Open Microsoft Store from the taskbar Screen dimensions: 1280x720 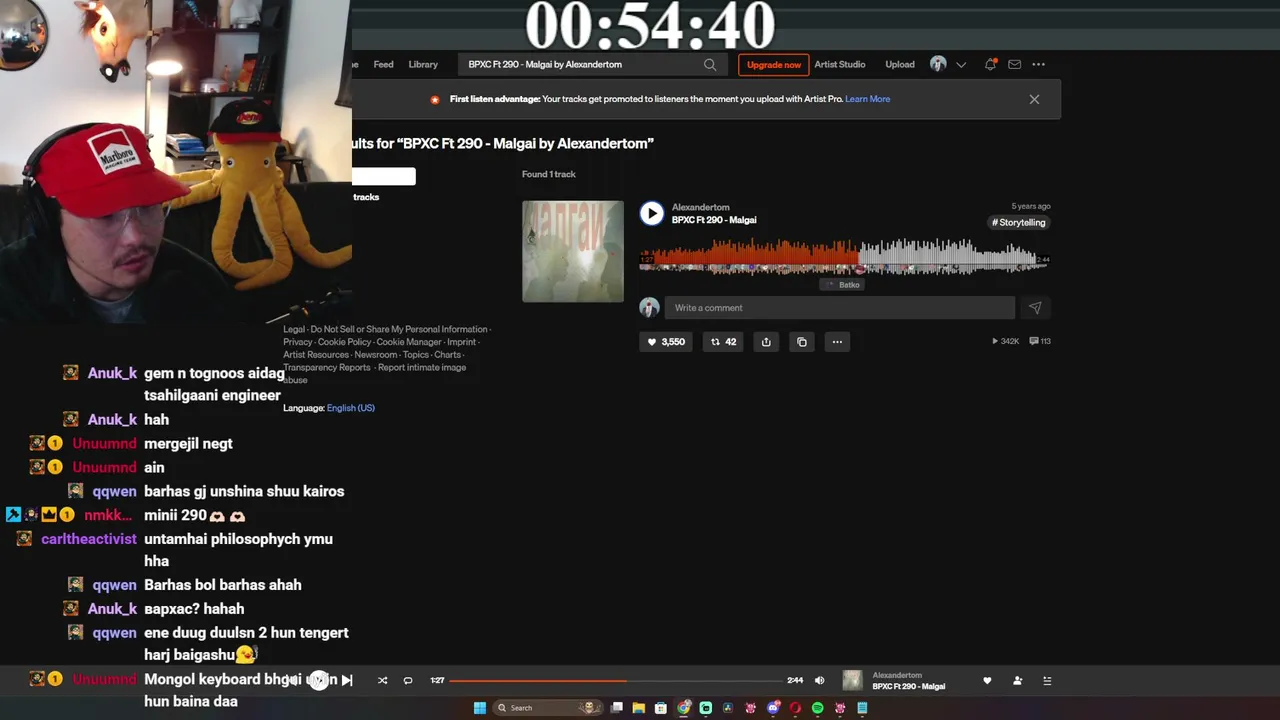click(x=661, y=708)
